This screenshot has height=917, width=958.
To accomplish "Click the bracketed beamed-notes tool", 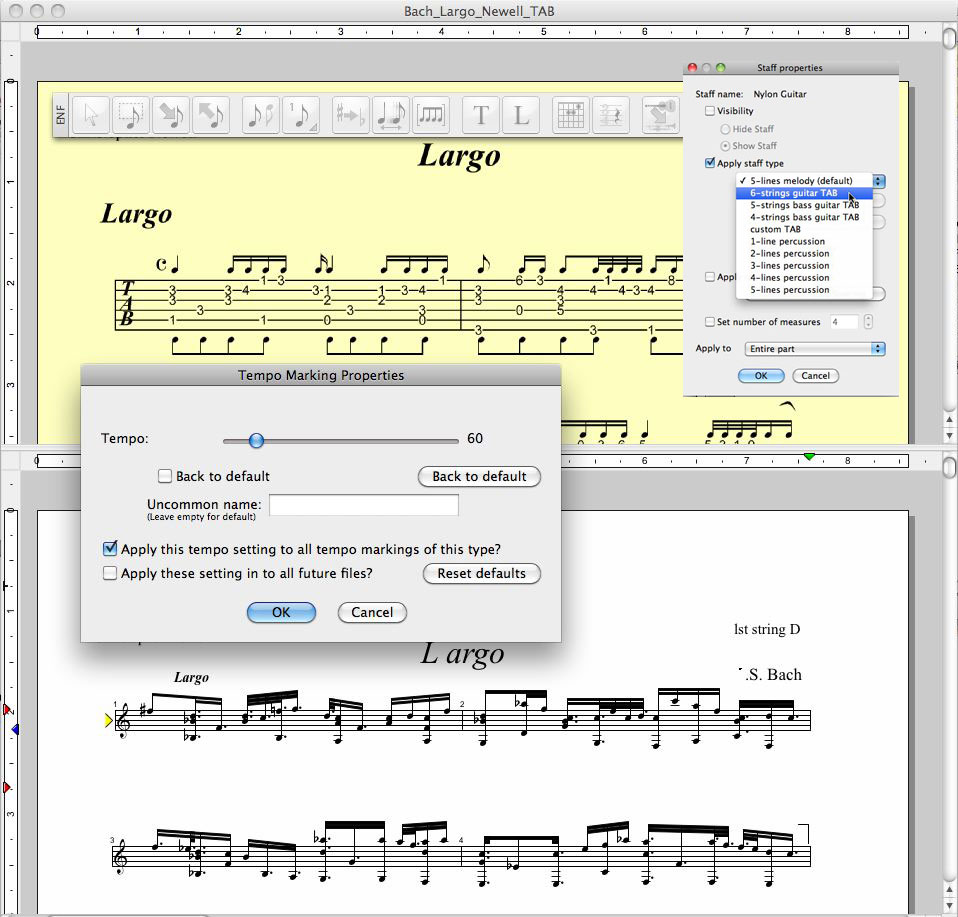I will [431, 115].
